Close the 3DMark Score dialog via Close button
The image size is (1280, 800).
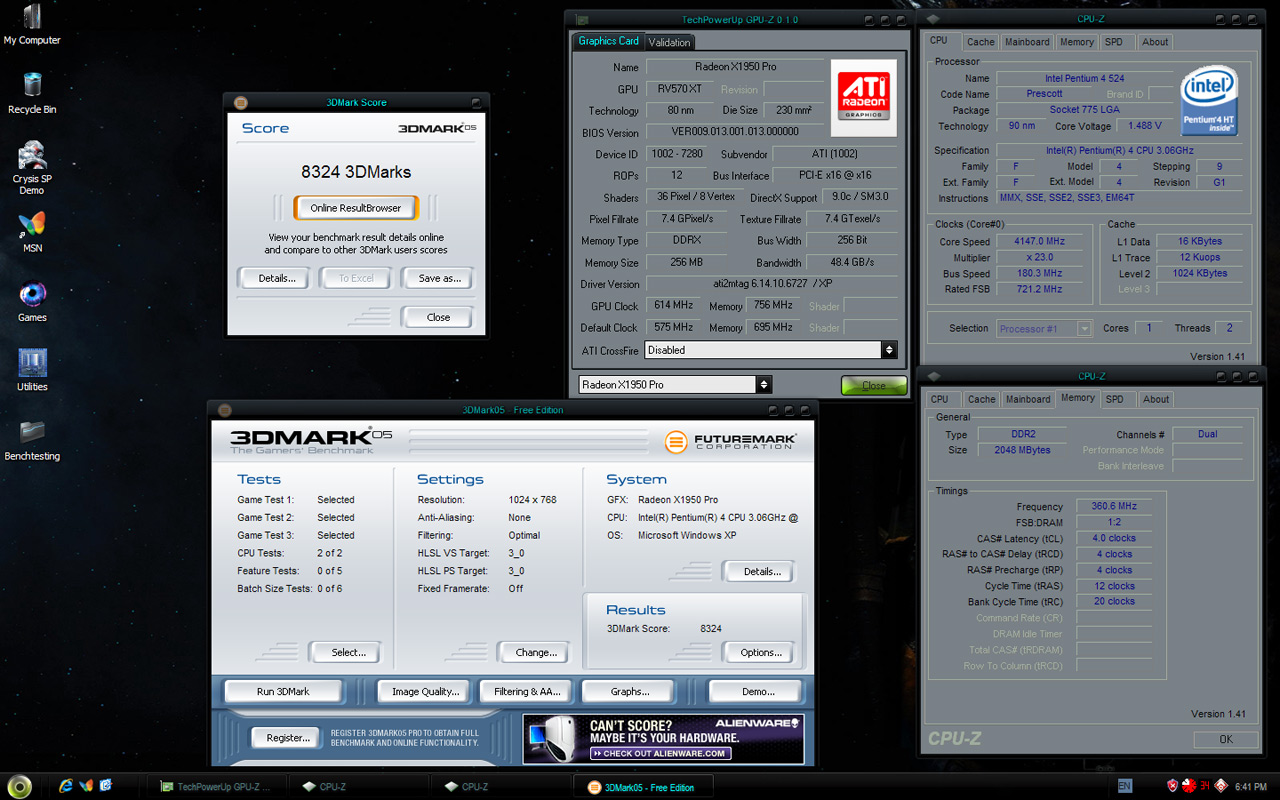438,317
